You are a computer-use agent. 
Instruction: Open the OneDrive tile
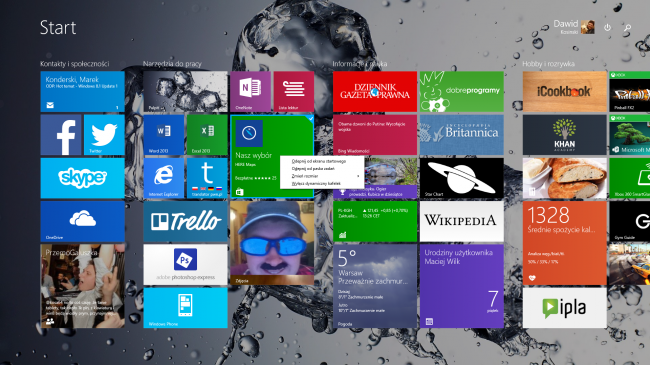(82, 221)
